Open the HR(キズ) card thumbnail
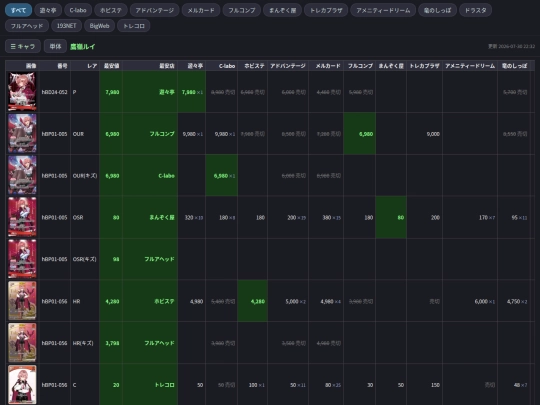Image resolution: width=540 pixels, height=405 pixels. click(22, 342)
